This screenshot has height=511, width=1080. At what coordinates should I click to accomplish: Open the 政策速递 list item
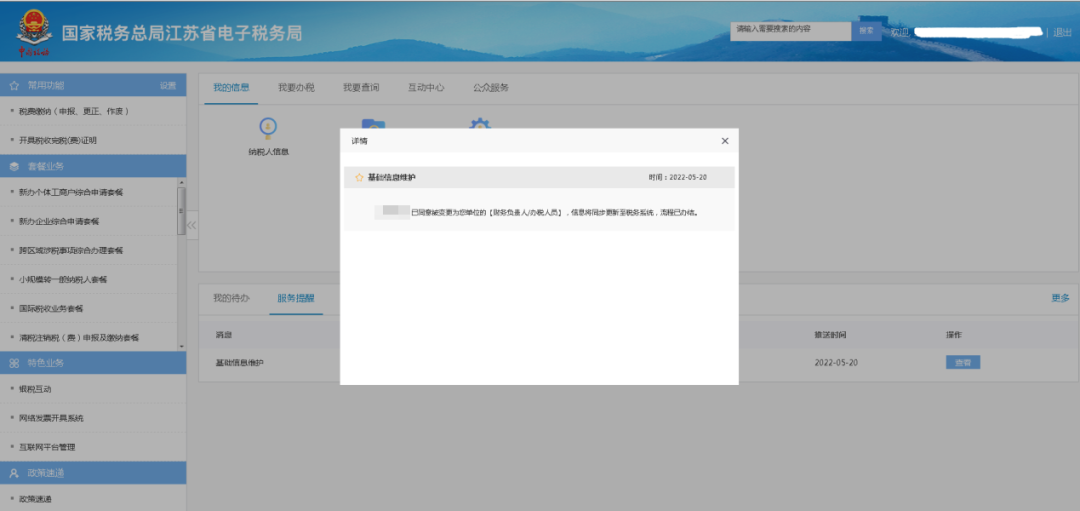pyautogui.click(x=35, y=499)
